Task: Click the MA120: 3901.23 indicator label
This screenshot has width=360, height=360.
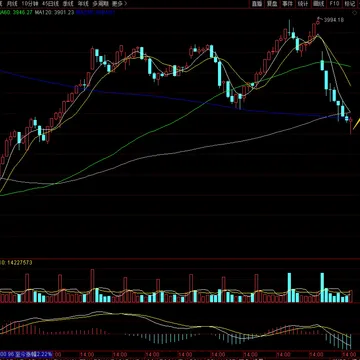Action: tap(54, 12)
